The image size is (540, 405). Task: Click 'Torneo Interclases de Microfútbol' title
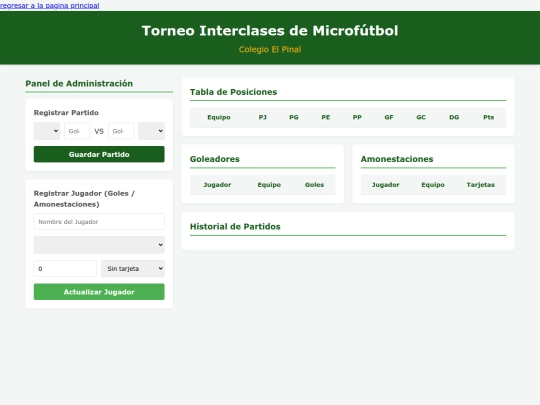coord(270,31)
